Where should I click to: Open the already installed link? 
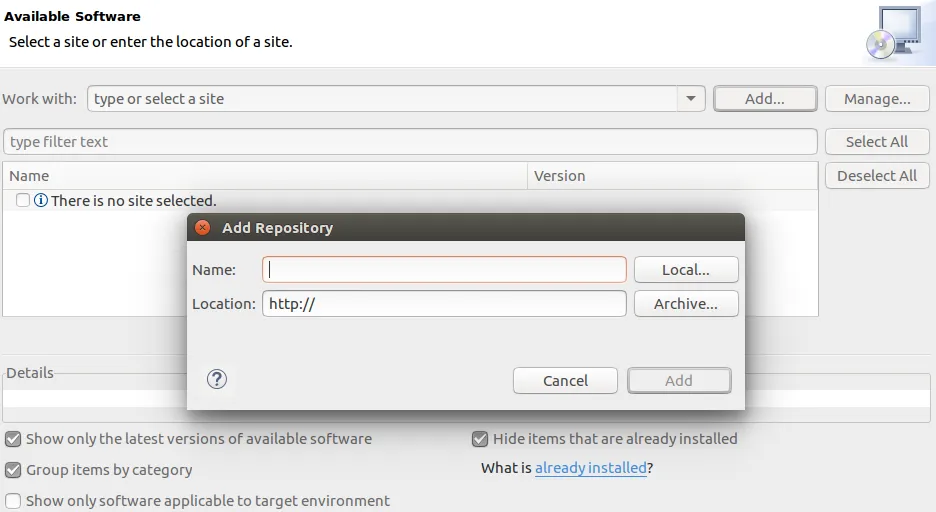(x=590, y=468)
